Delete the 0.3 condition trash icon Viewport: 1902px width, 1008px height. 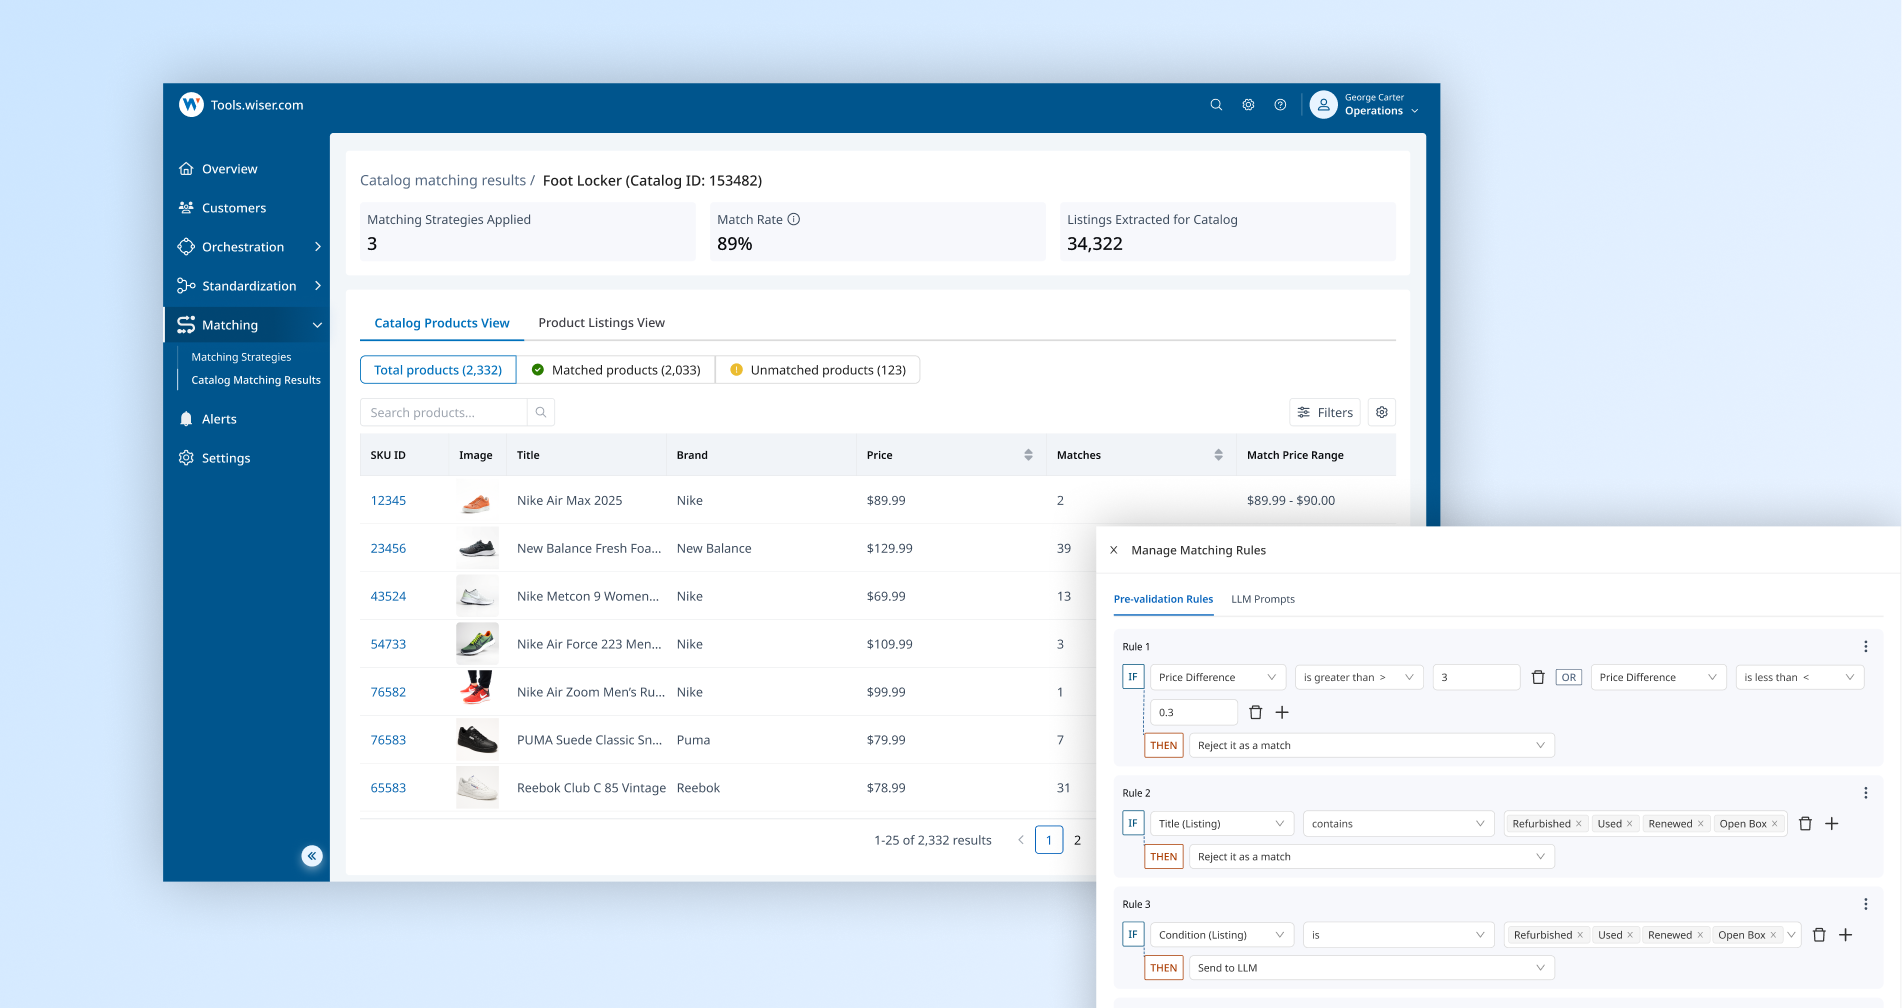pos(1255,712)
